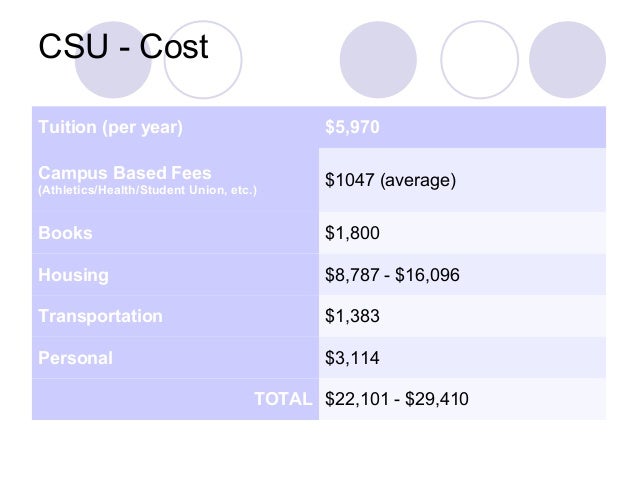638x479 pixels.
Task: Select the $3,114 personal cost cell
Action: 462,358
